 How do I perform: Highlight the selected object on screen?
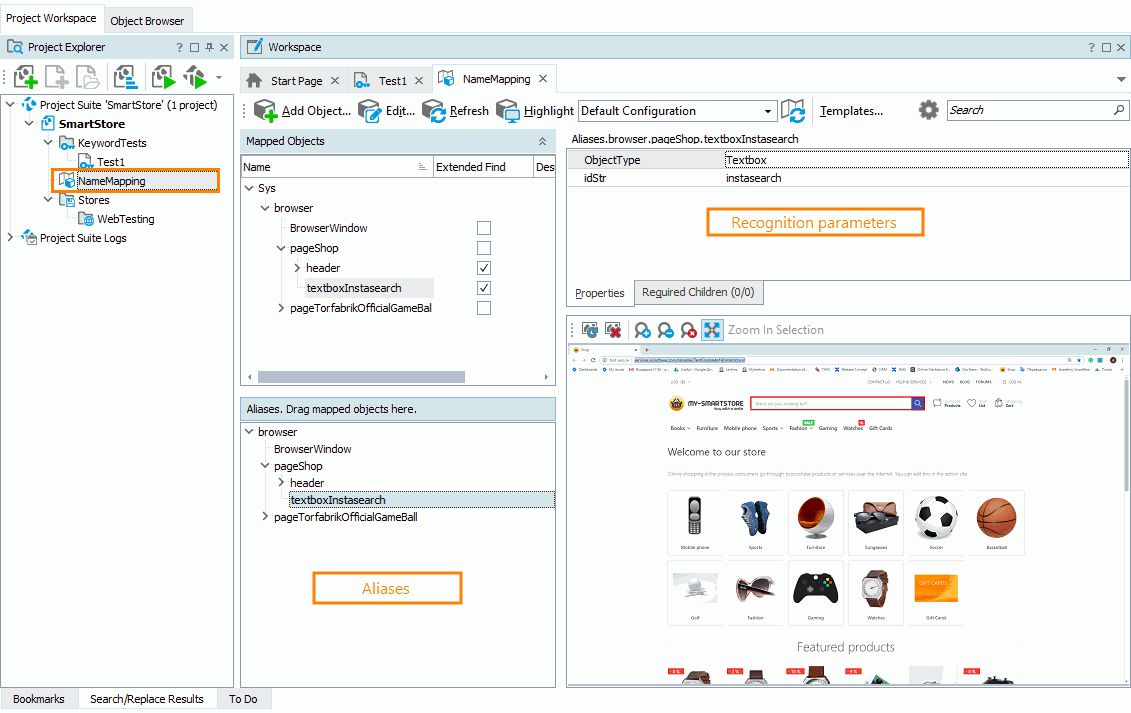pos(508,111)
